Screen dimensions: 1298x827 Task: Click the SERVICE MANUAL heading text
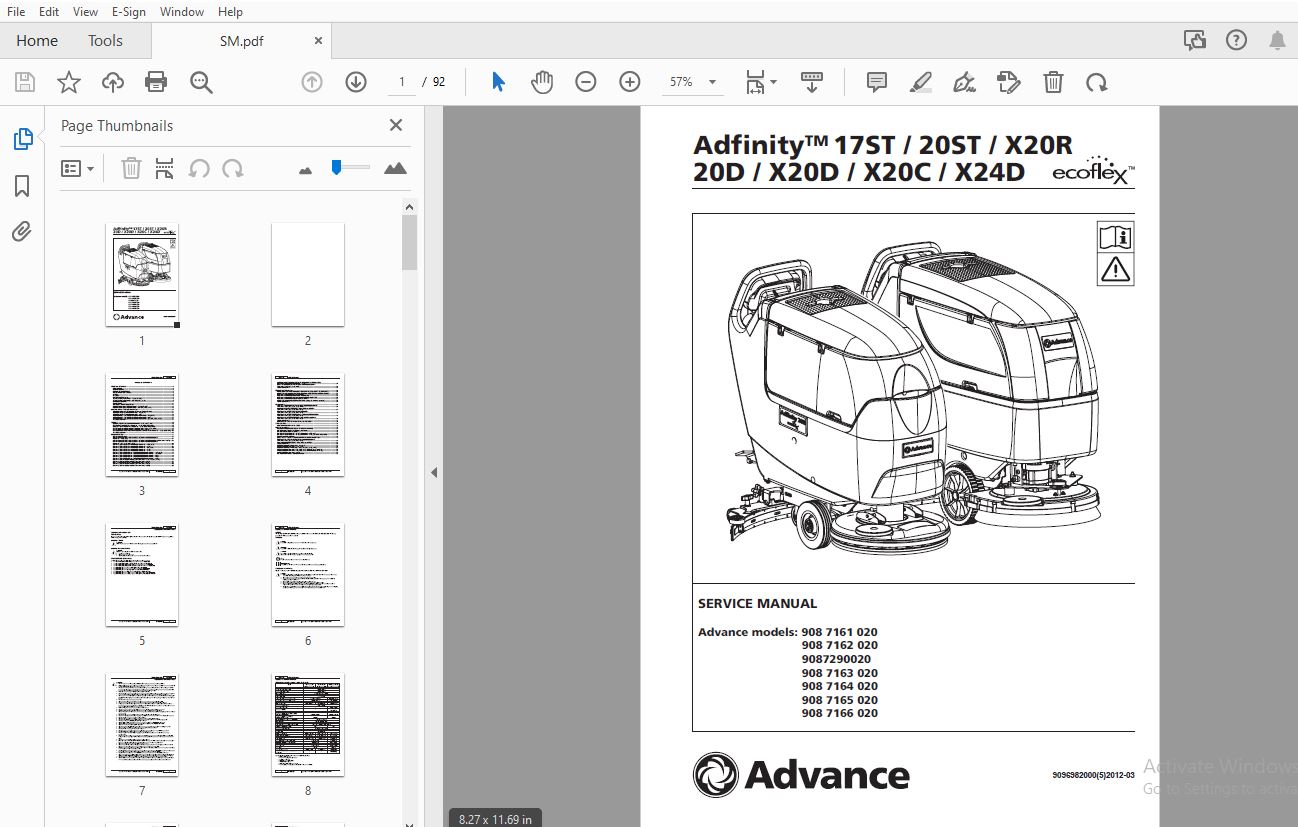757,603
